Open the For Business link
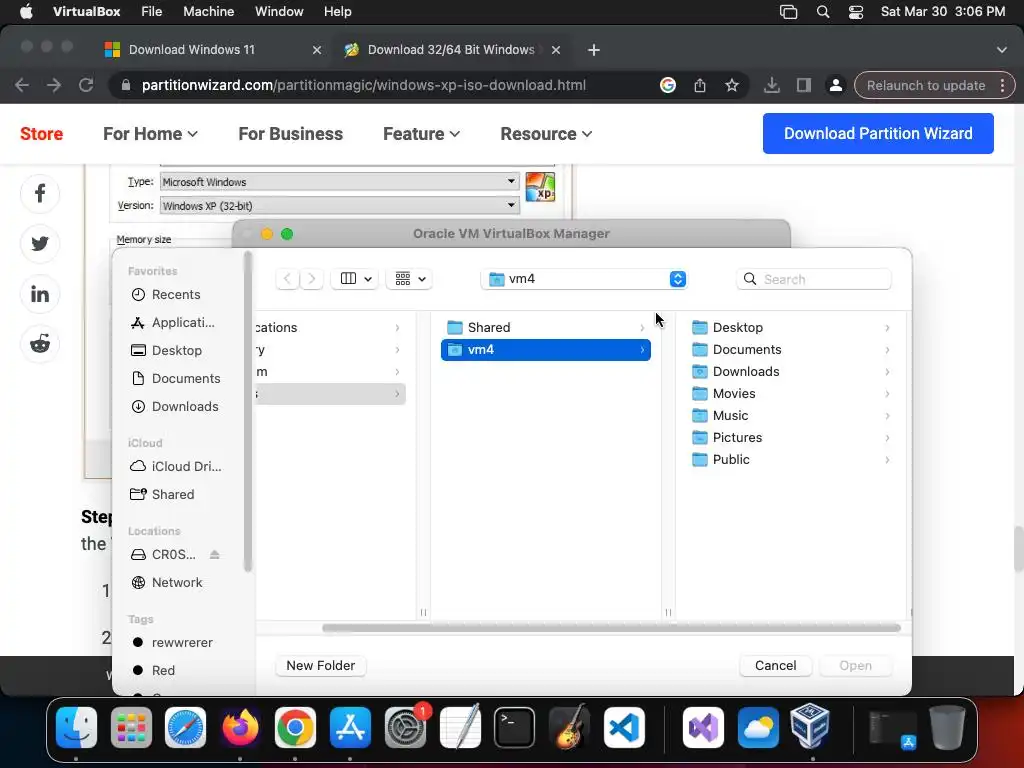1024x768 pixels. coord(291,134)
